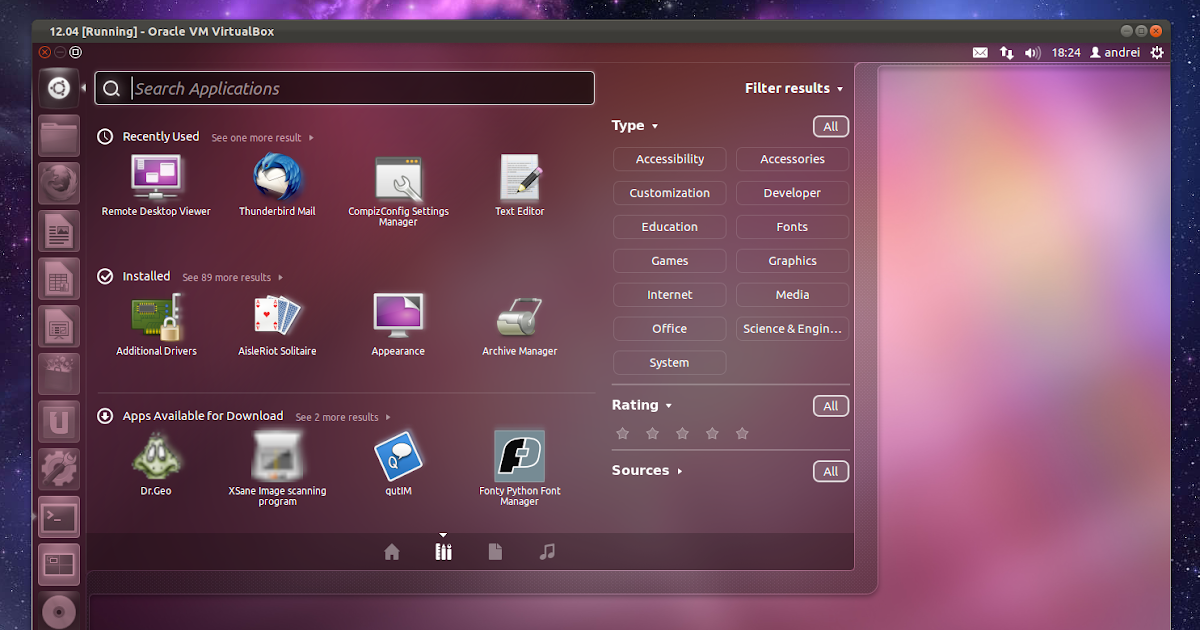Expand the Sources section
This screenshot has width=1200, height=630.
click(647, 470)
